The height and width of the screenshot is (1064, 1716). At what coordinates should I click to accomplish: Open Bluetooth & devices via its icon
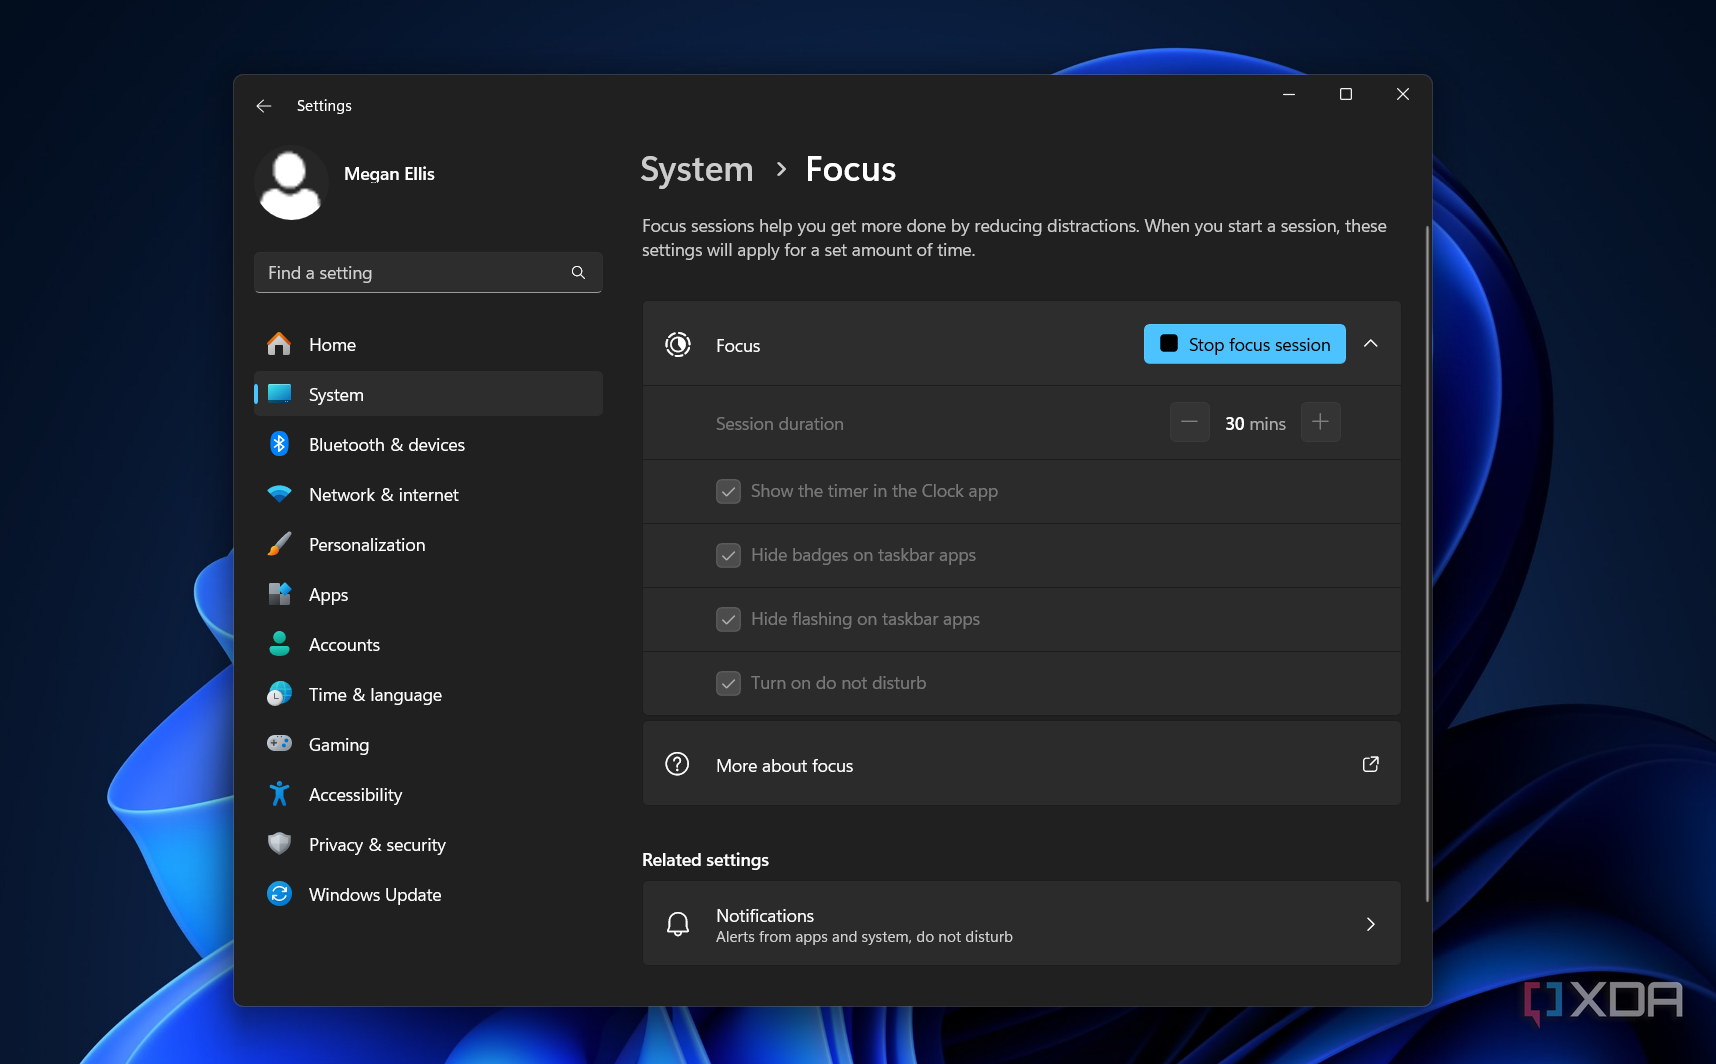tap(280, 444)
